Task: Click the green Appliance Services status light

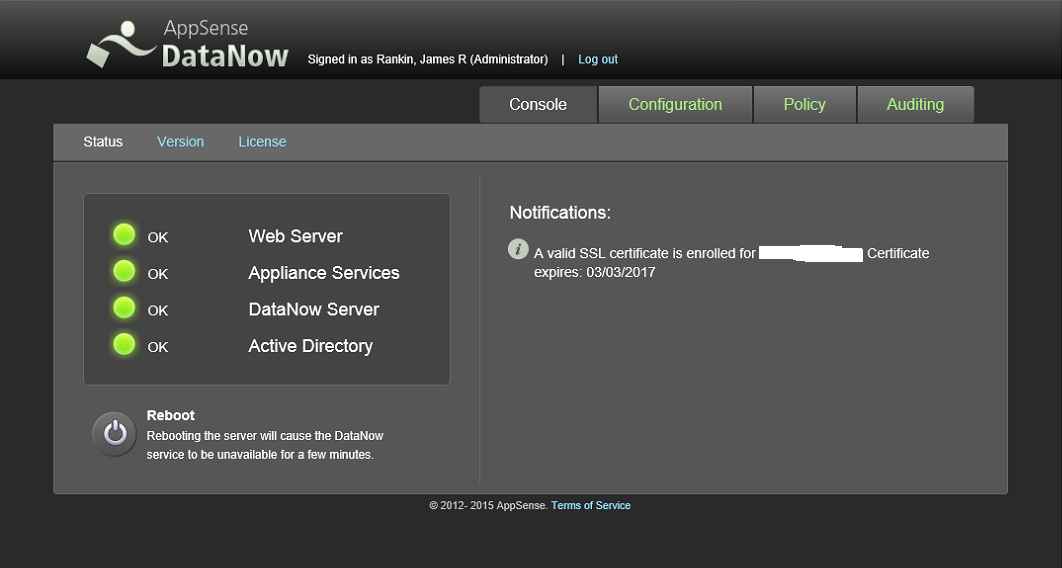Action: pyautogui.click(x=124, y=271)
